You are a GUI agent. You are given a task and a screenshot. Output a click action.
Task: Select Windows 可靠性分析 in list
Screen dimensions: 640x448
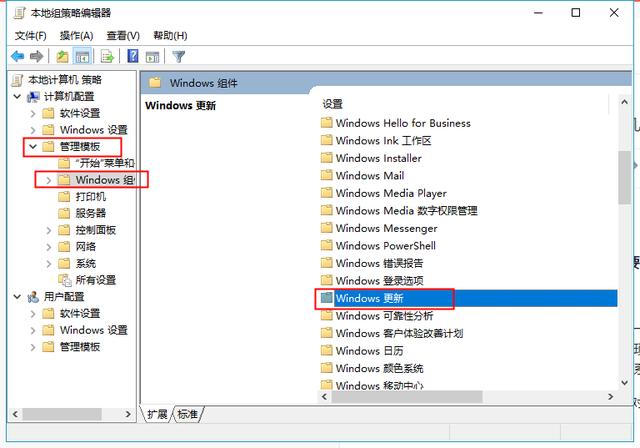click(x=384, y=315)
